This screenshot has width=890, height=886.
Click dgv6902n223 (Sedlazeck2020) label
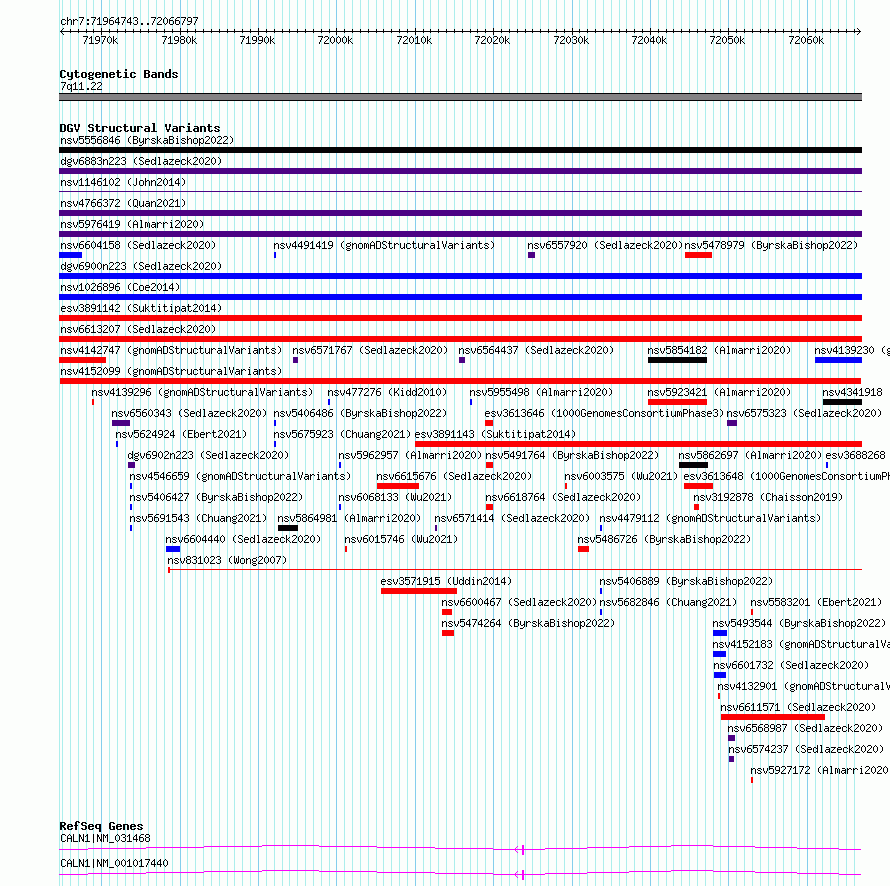point(208,455)
